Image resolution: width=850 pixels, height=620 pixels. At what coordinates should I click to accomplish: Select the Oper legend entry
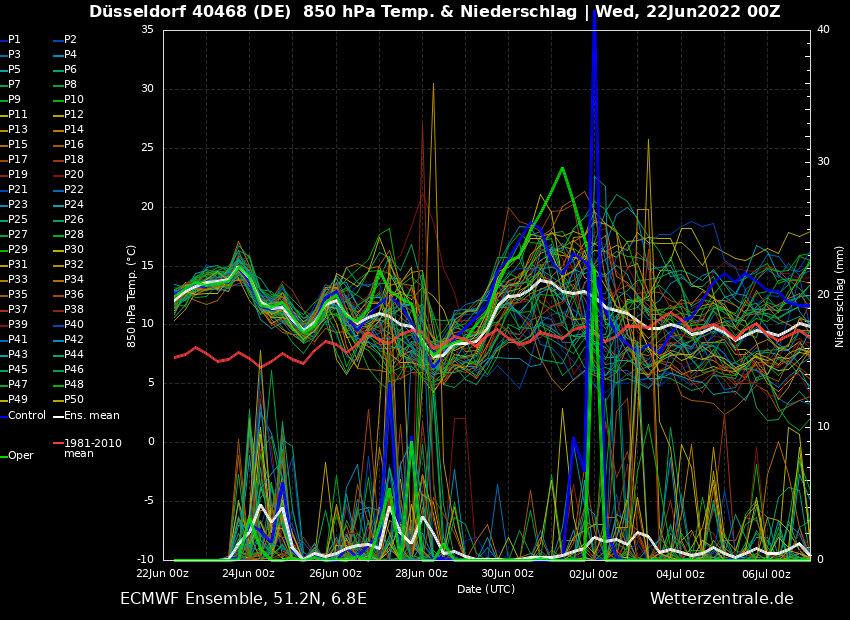(x=21, y=455)
